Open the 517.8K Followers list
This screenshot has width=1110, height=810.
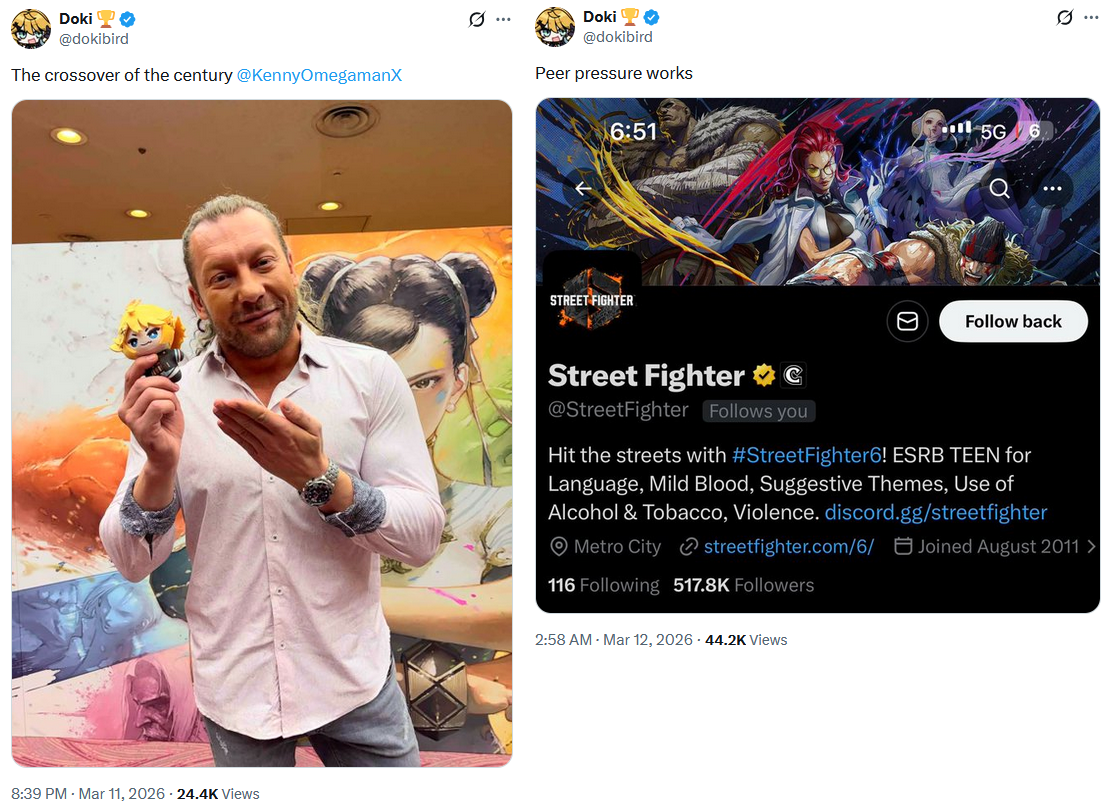(x=743, y=586)
